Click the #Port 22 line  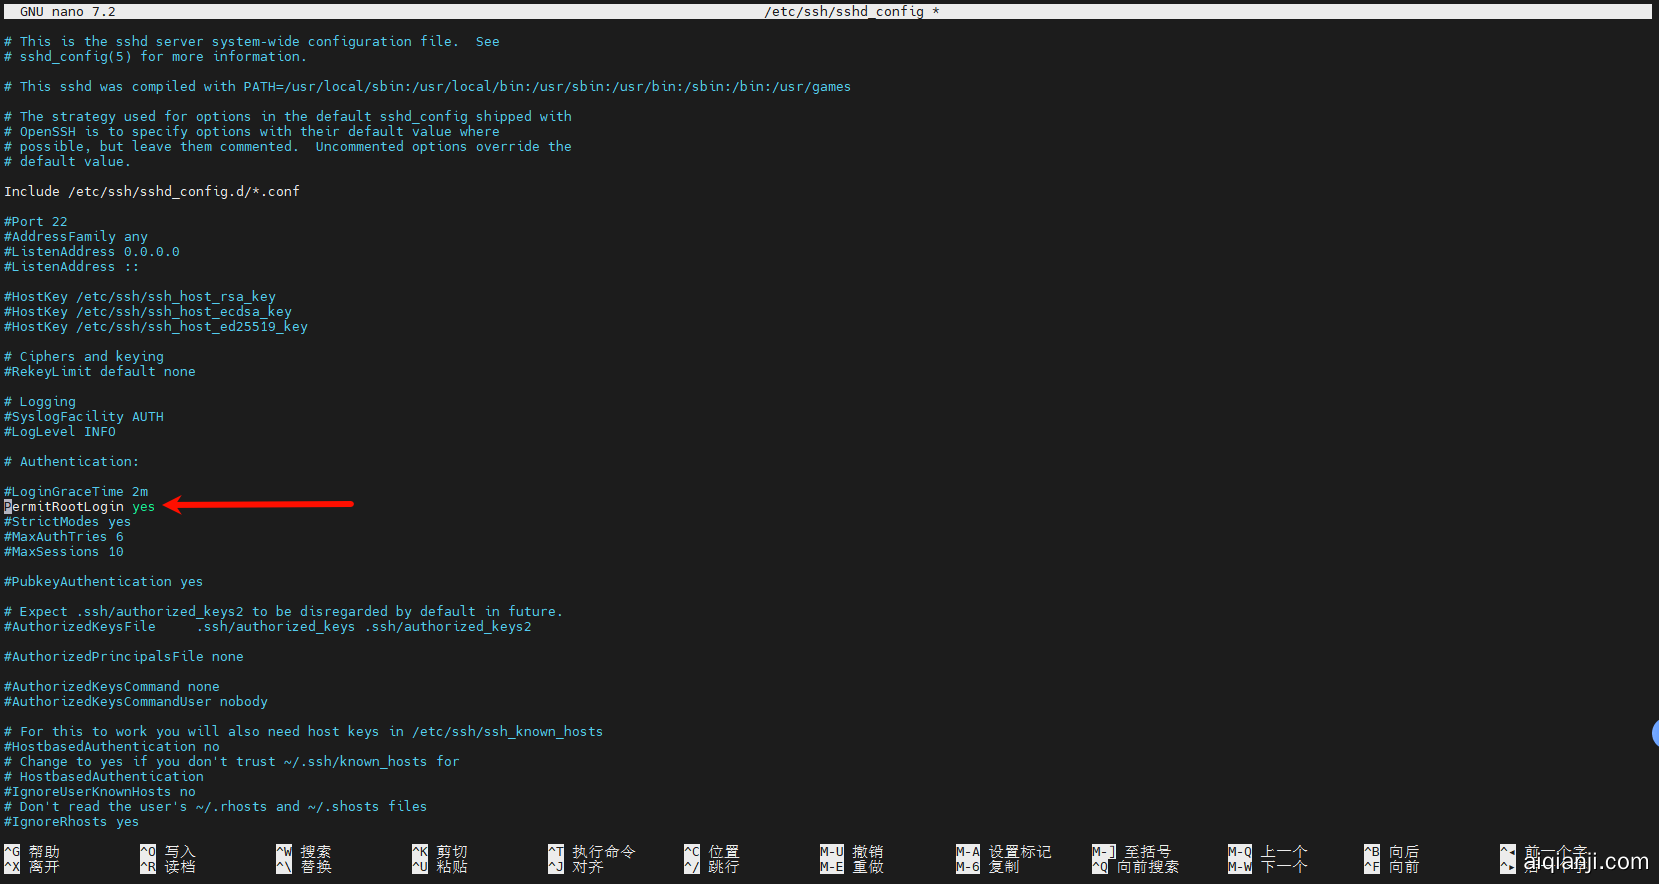click(36, 222)
